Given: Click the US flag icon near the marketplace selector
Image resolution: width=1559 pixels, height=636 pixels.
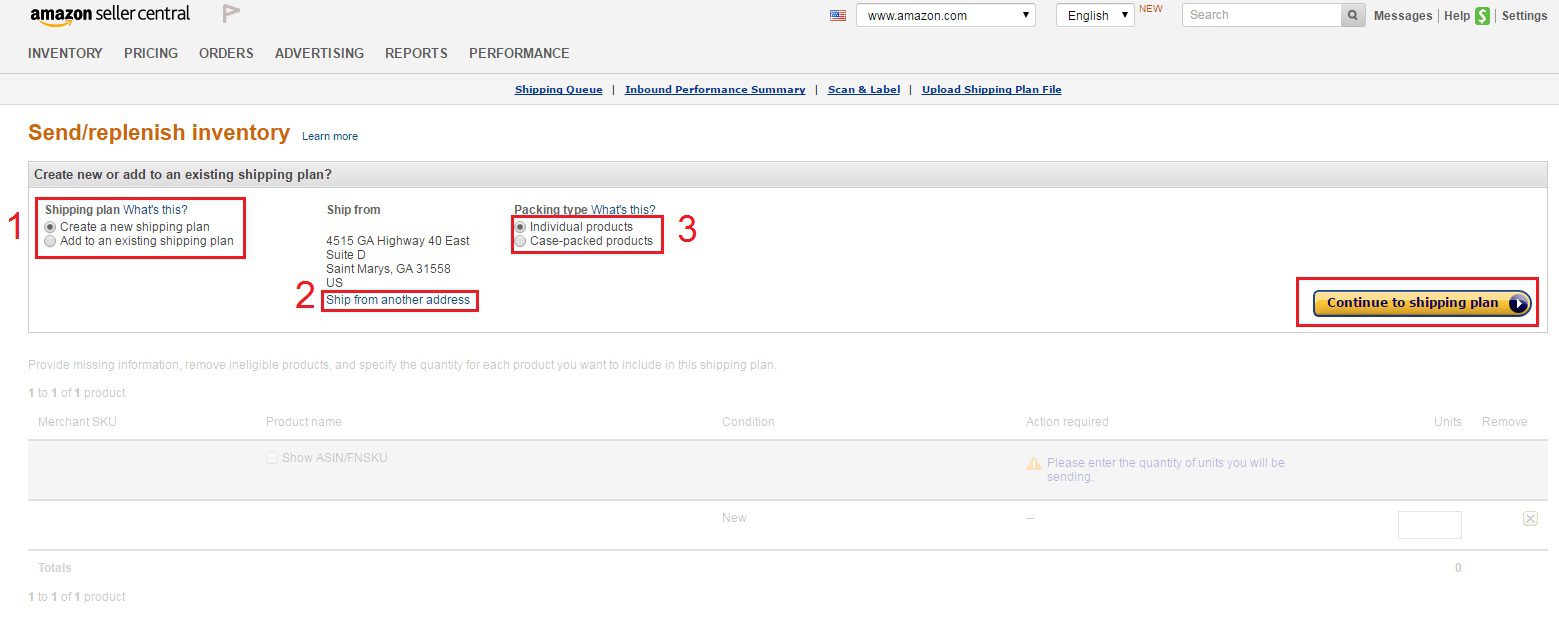Looking at the screenshot, I should 838,15.
